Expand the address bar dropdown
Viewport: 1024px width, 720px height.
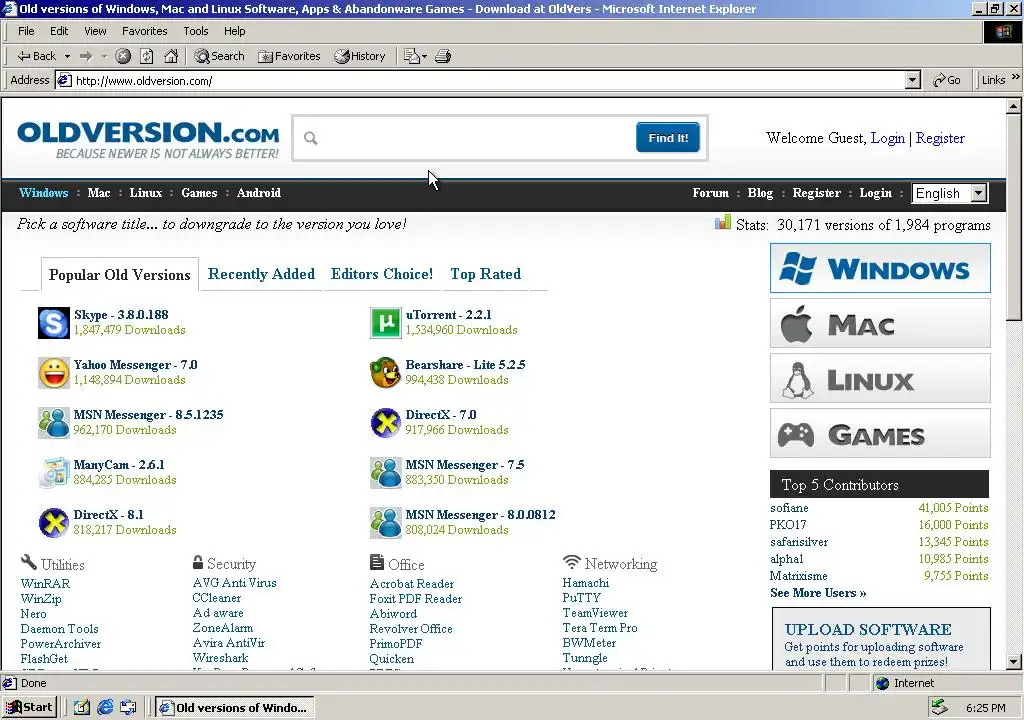pyautogui.click(x=913, y=80)
